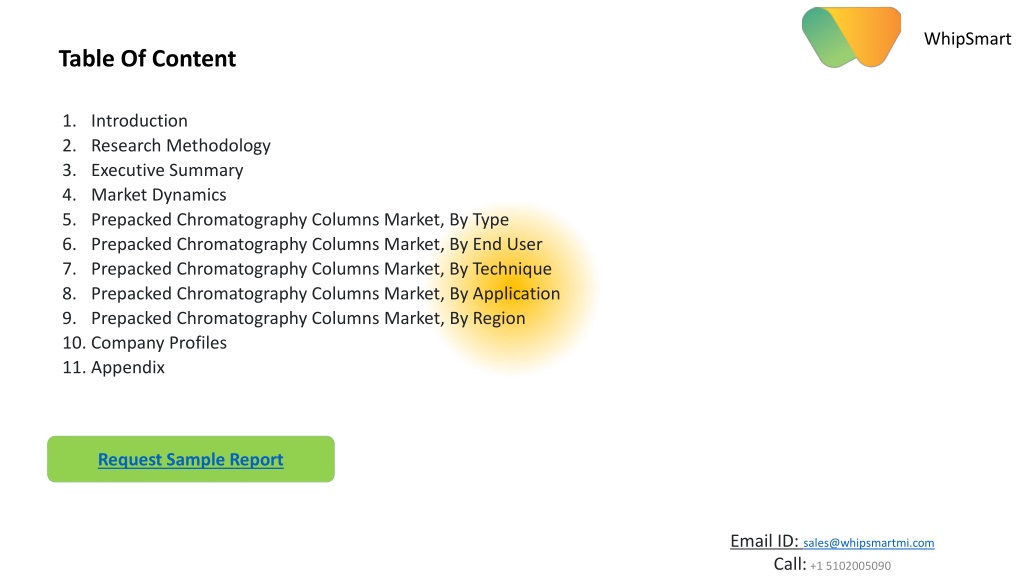Click the Introduction list item
Image resolution: width=1024 pixels, height=576 pixels.
click(139, 121)
